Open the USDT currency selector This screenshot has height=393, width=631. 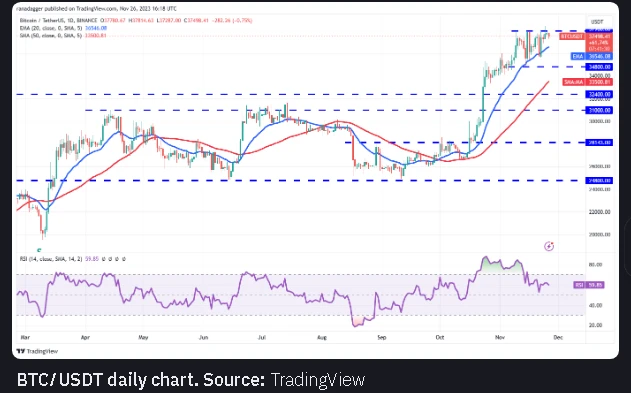597,22
